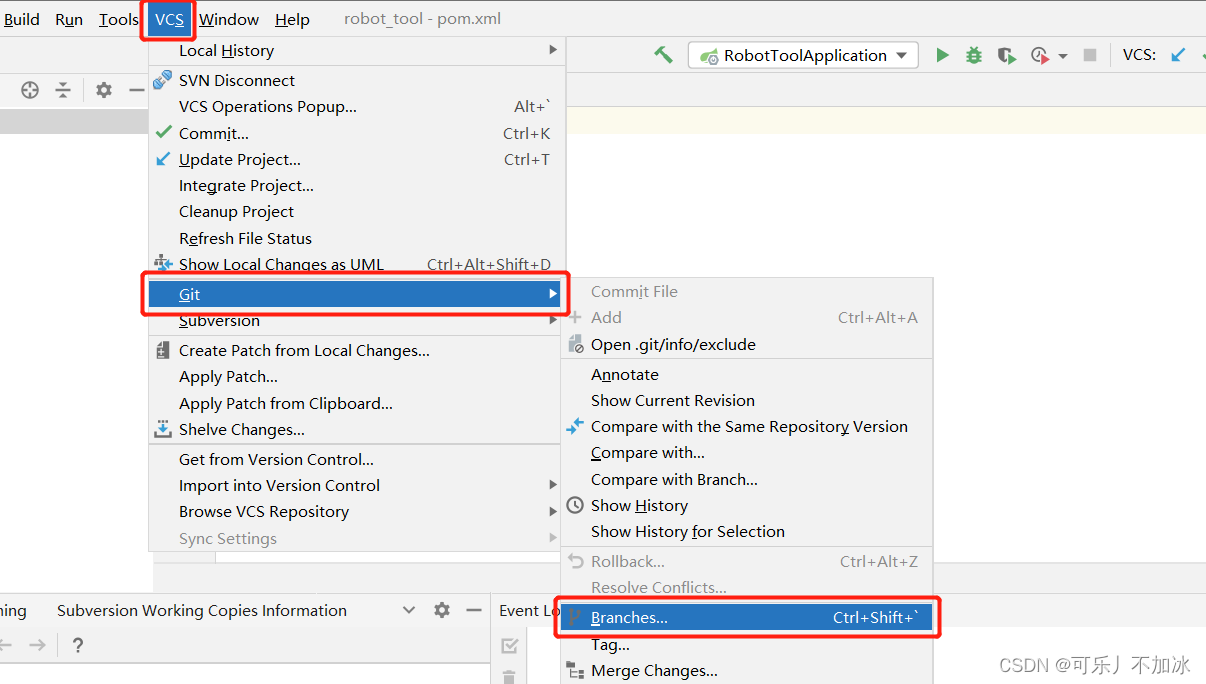This screenshot has height=684, width=1206.
Task: Select Tag... in Git submenu
Action: point(747,645)
